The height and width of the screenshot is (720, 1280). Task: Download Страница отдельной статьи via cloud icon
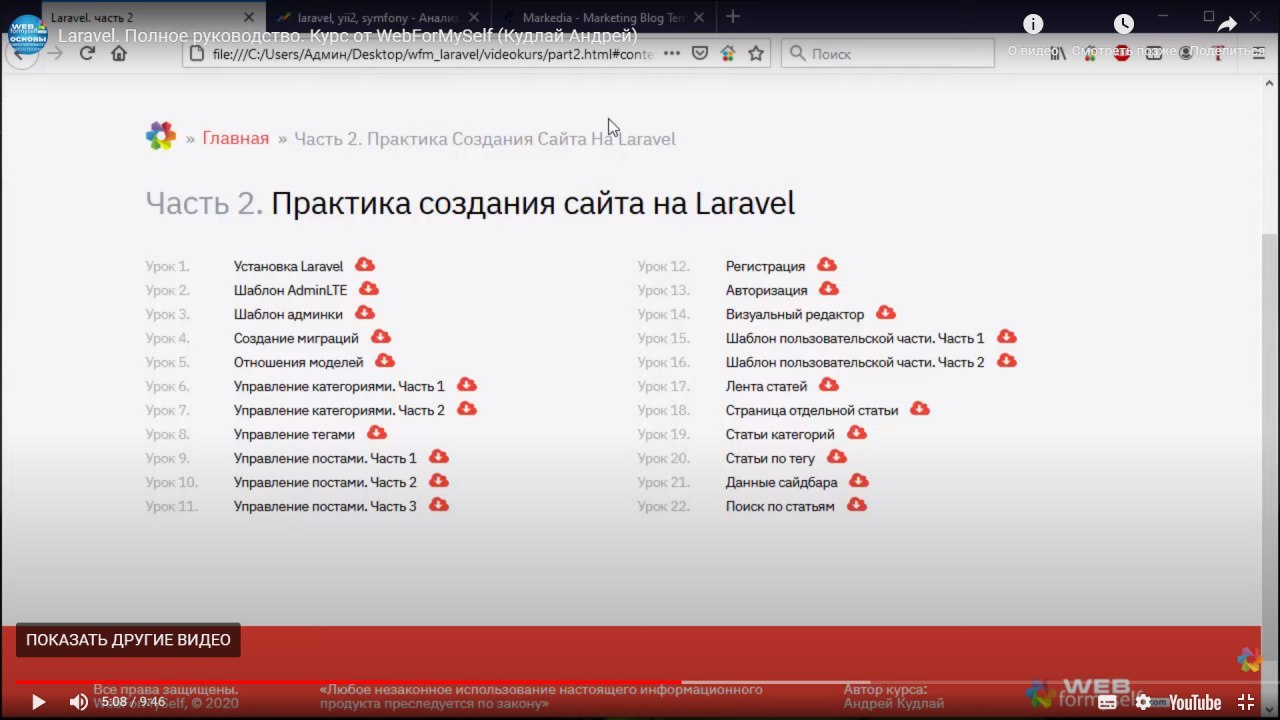click(920, 409)
